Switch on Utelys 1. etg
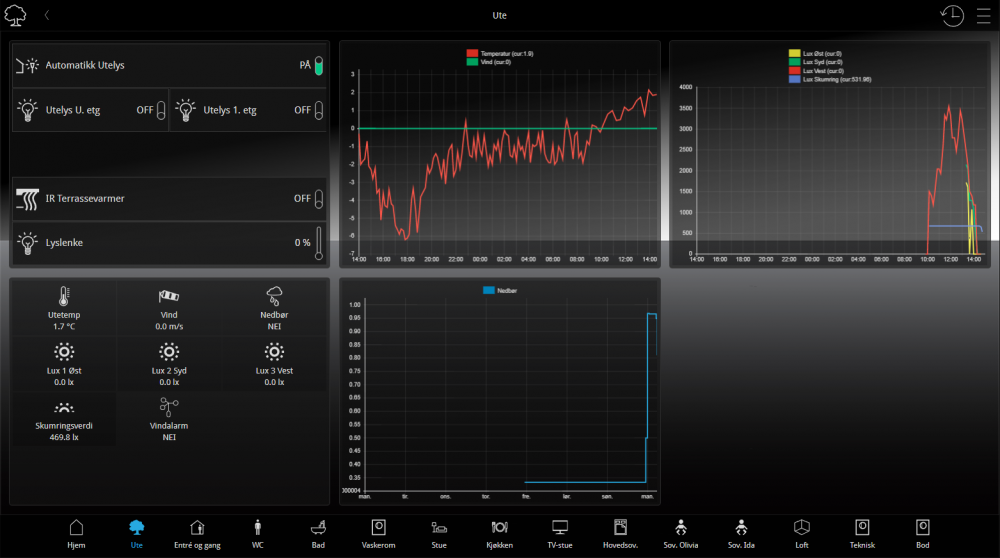1000x558 pixels. pyautogui.click(x=318, y=110)
